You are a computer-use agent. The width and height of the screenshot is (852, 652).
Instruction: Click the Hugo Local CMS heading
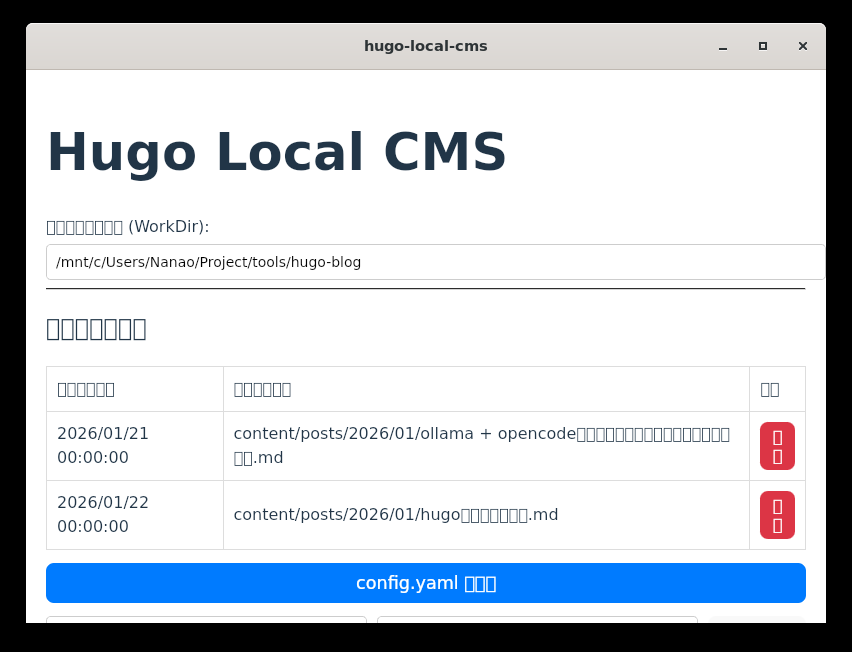pyautogui.click(x=277, y=153)
